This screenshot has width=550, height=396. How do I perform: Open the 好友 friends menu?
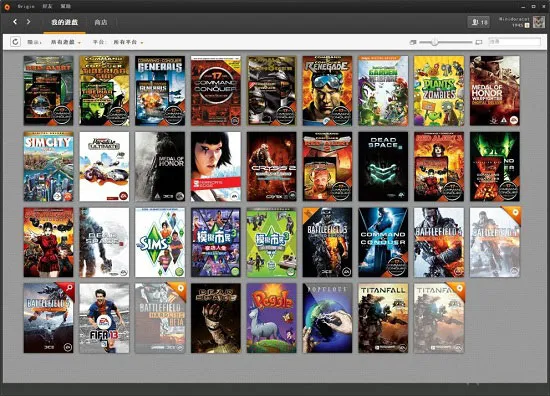pos(47,6)
